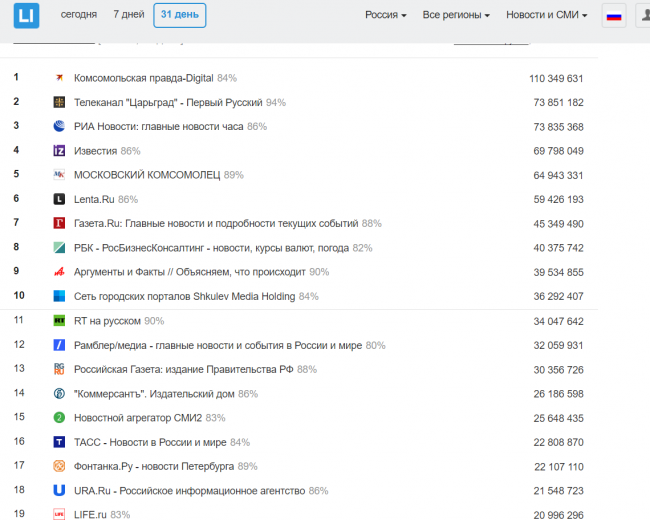This screenshot has height=520, width=650.
Task: Open the Россия country dropdown
Action: 386,15
